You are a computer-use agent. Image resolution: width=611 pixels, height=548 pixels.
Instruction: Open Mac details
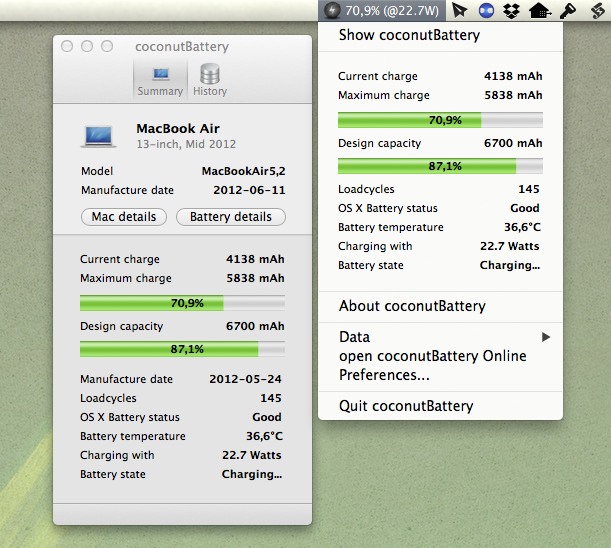pyautogui.click(x=124, y=217)
